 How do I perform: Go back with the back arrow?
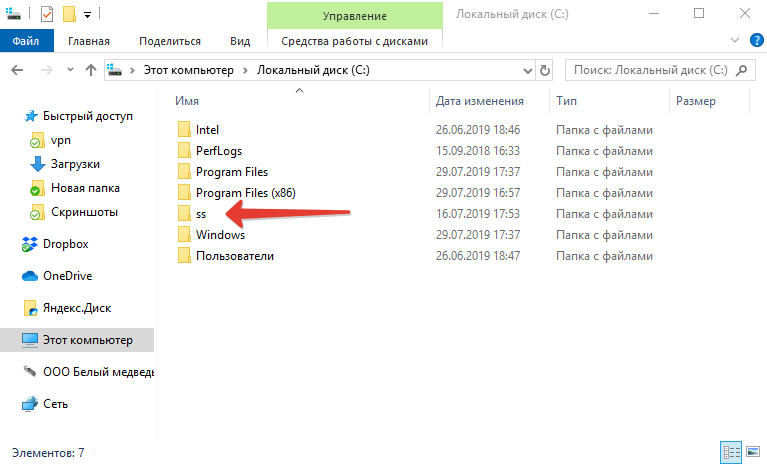click(x=17, y=70)
